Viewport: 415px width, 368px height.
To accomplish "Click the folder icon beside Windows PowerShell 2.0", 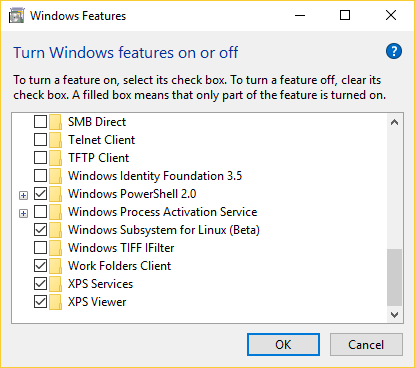I will [x=55, y=194].
